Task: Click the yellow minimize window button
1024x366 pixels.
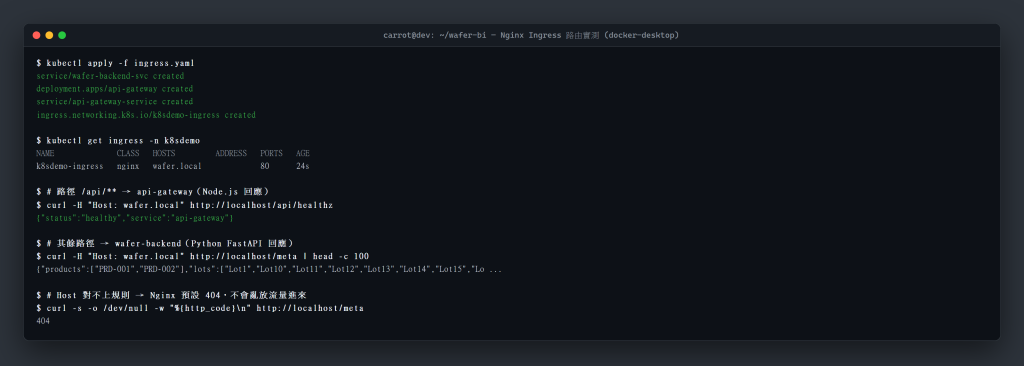Action: 49,35
